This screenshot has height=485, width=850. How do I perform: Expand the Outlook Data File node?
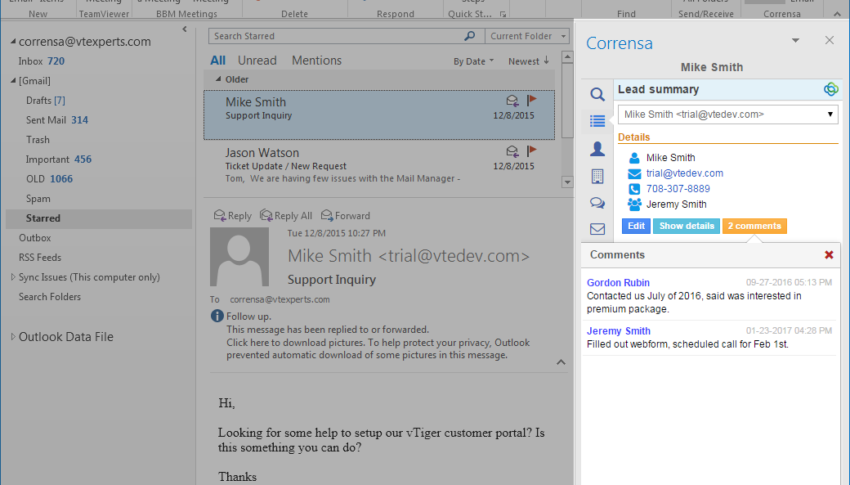tap(13, 337)
